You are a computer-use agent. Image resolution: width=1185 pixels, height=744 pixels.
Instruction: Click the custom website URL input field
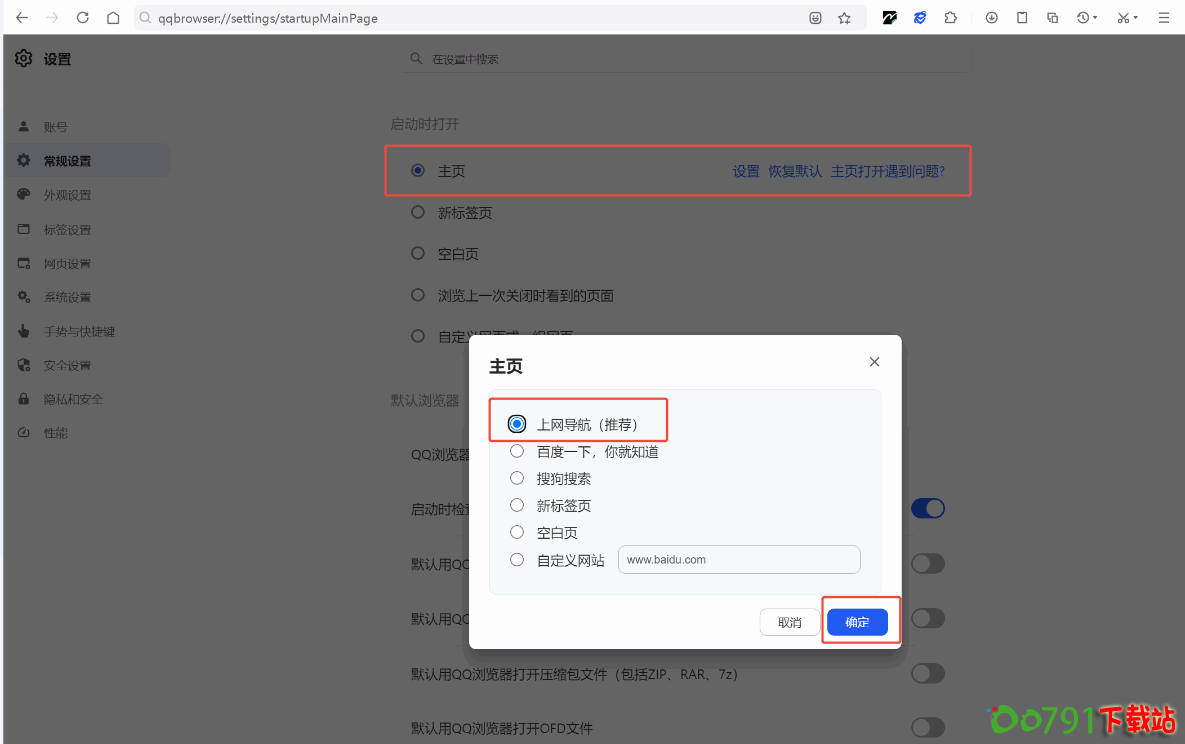click(x=739, y=560)
